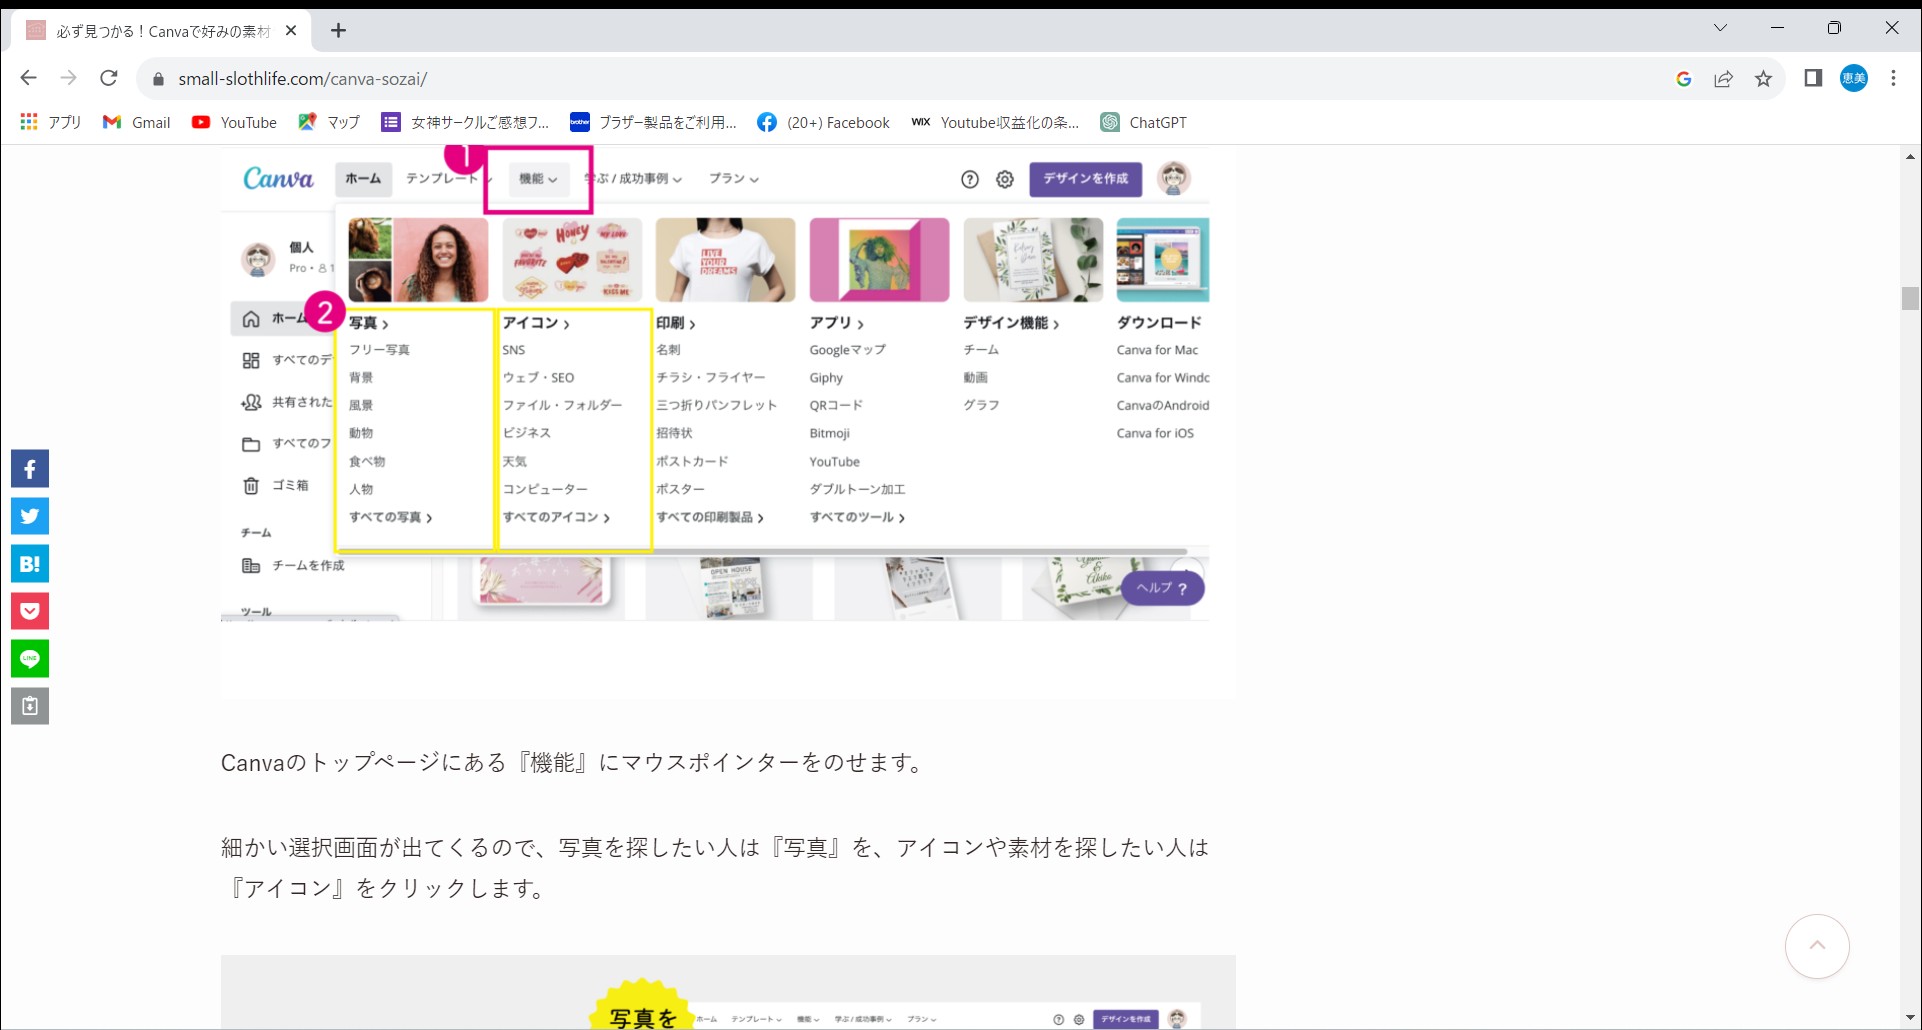Image resolution: width=1922 pixels, height=1030 pixels.
Task: Share article to Hatena Bookmark
Action: 30,564
